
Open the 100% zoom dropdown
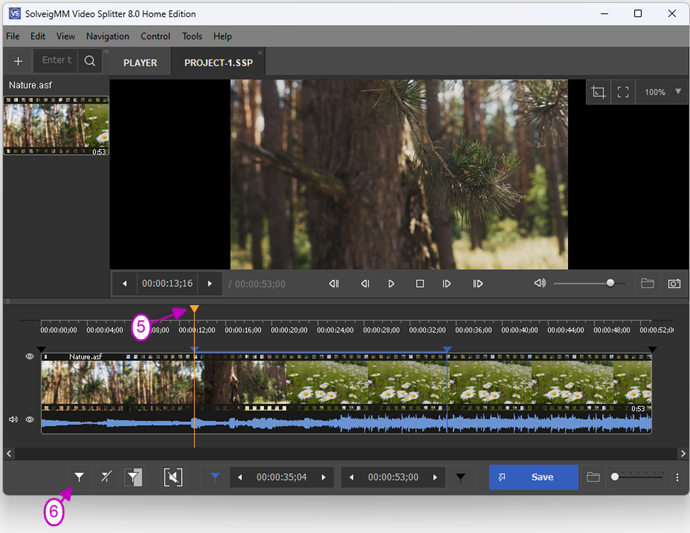pyautogui.click(x=662, y=92)
